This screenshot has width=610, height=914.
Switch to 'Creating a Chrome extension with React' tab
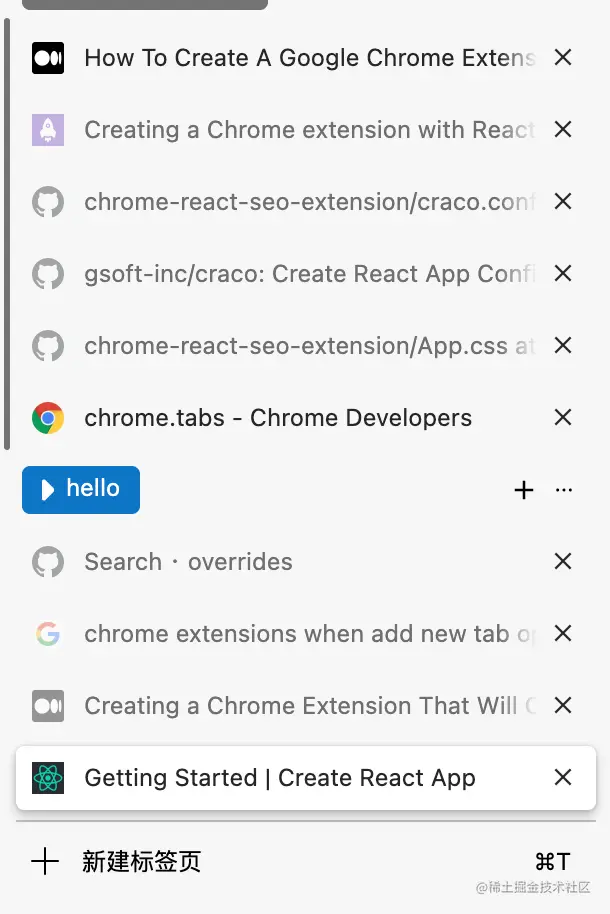pyautogui.click(x=310, y=130)
